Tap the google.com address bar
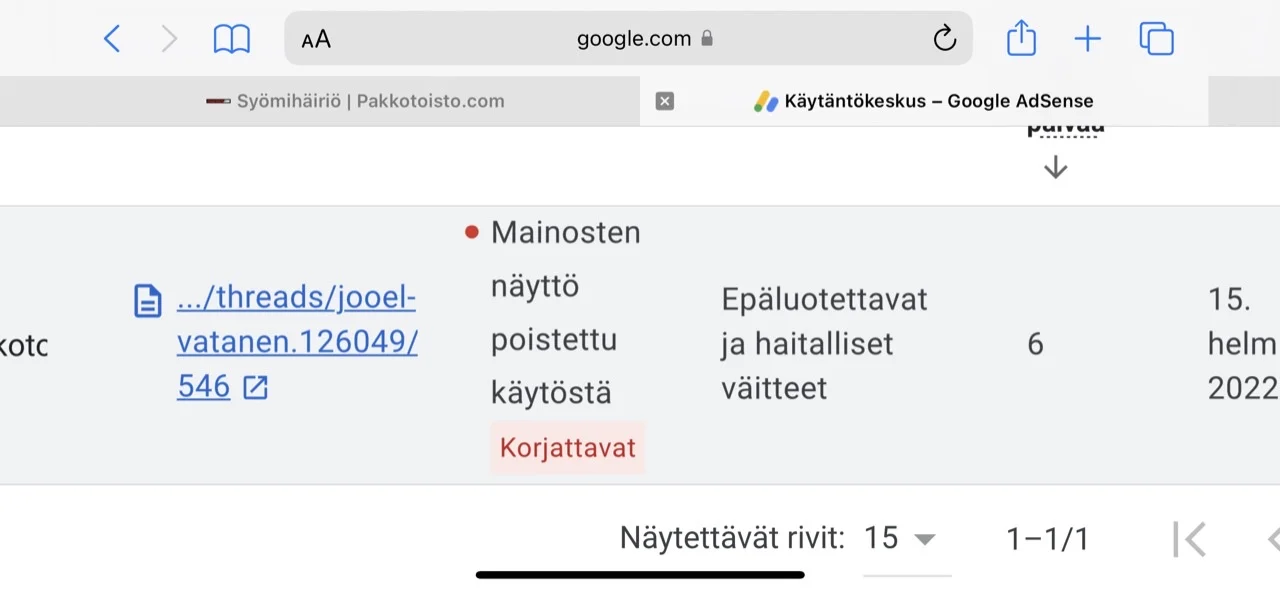Viewport: 1280px width, 591px height. coord(634,39)
